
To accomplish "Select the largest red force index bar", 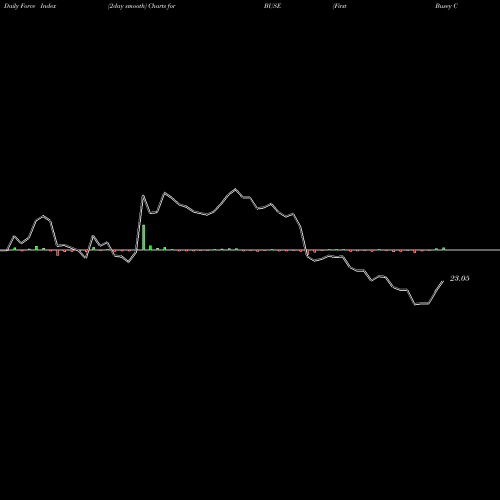I will [x=57, y=253].
